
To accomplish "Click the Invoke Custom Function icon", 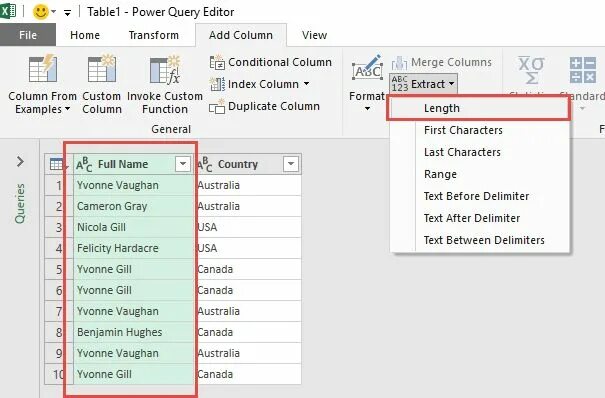I will coord(165,69).
